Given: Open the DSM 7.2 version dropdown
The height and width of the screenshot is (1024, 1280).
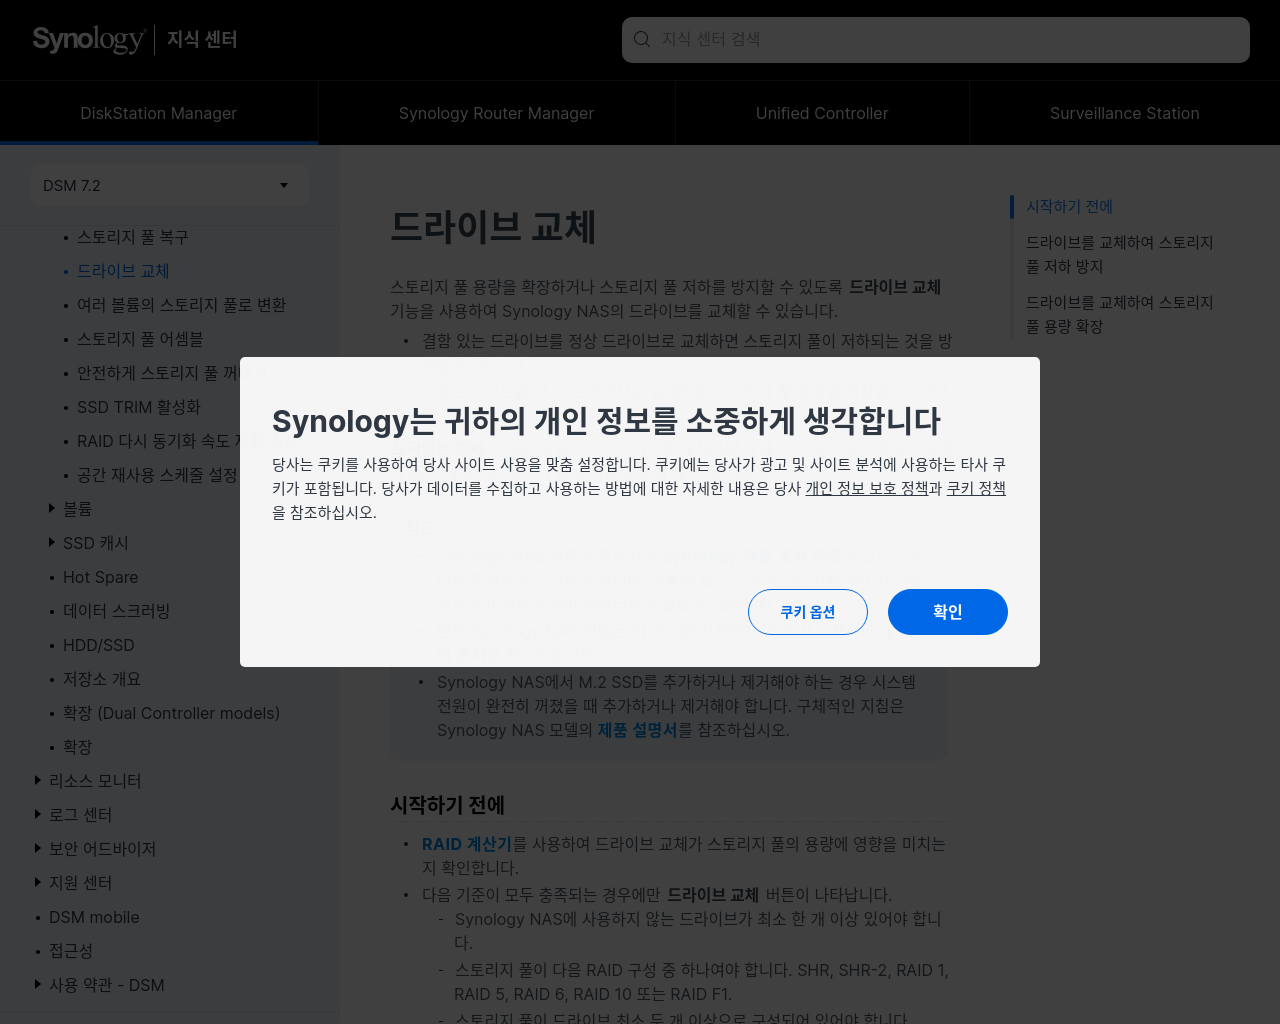Looking at the screenshot, I should coord(169,185).
